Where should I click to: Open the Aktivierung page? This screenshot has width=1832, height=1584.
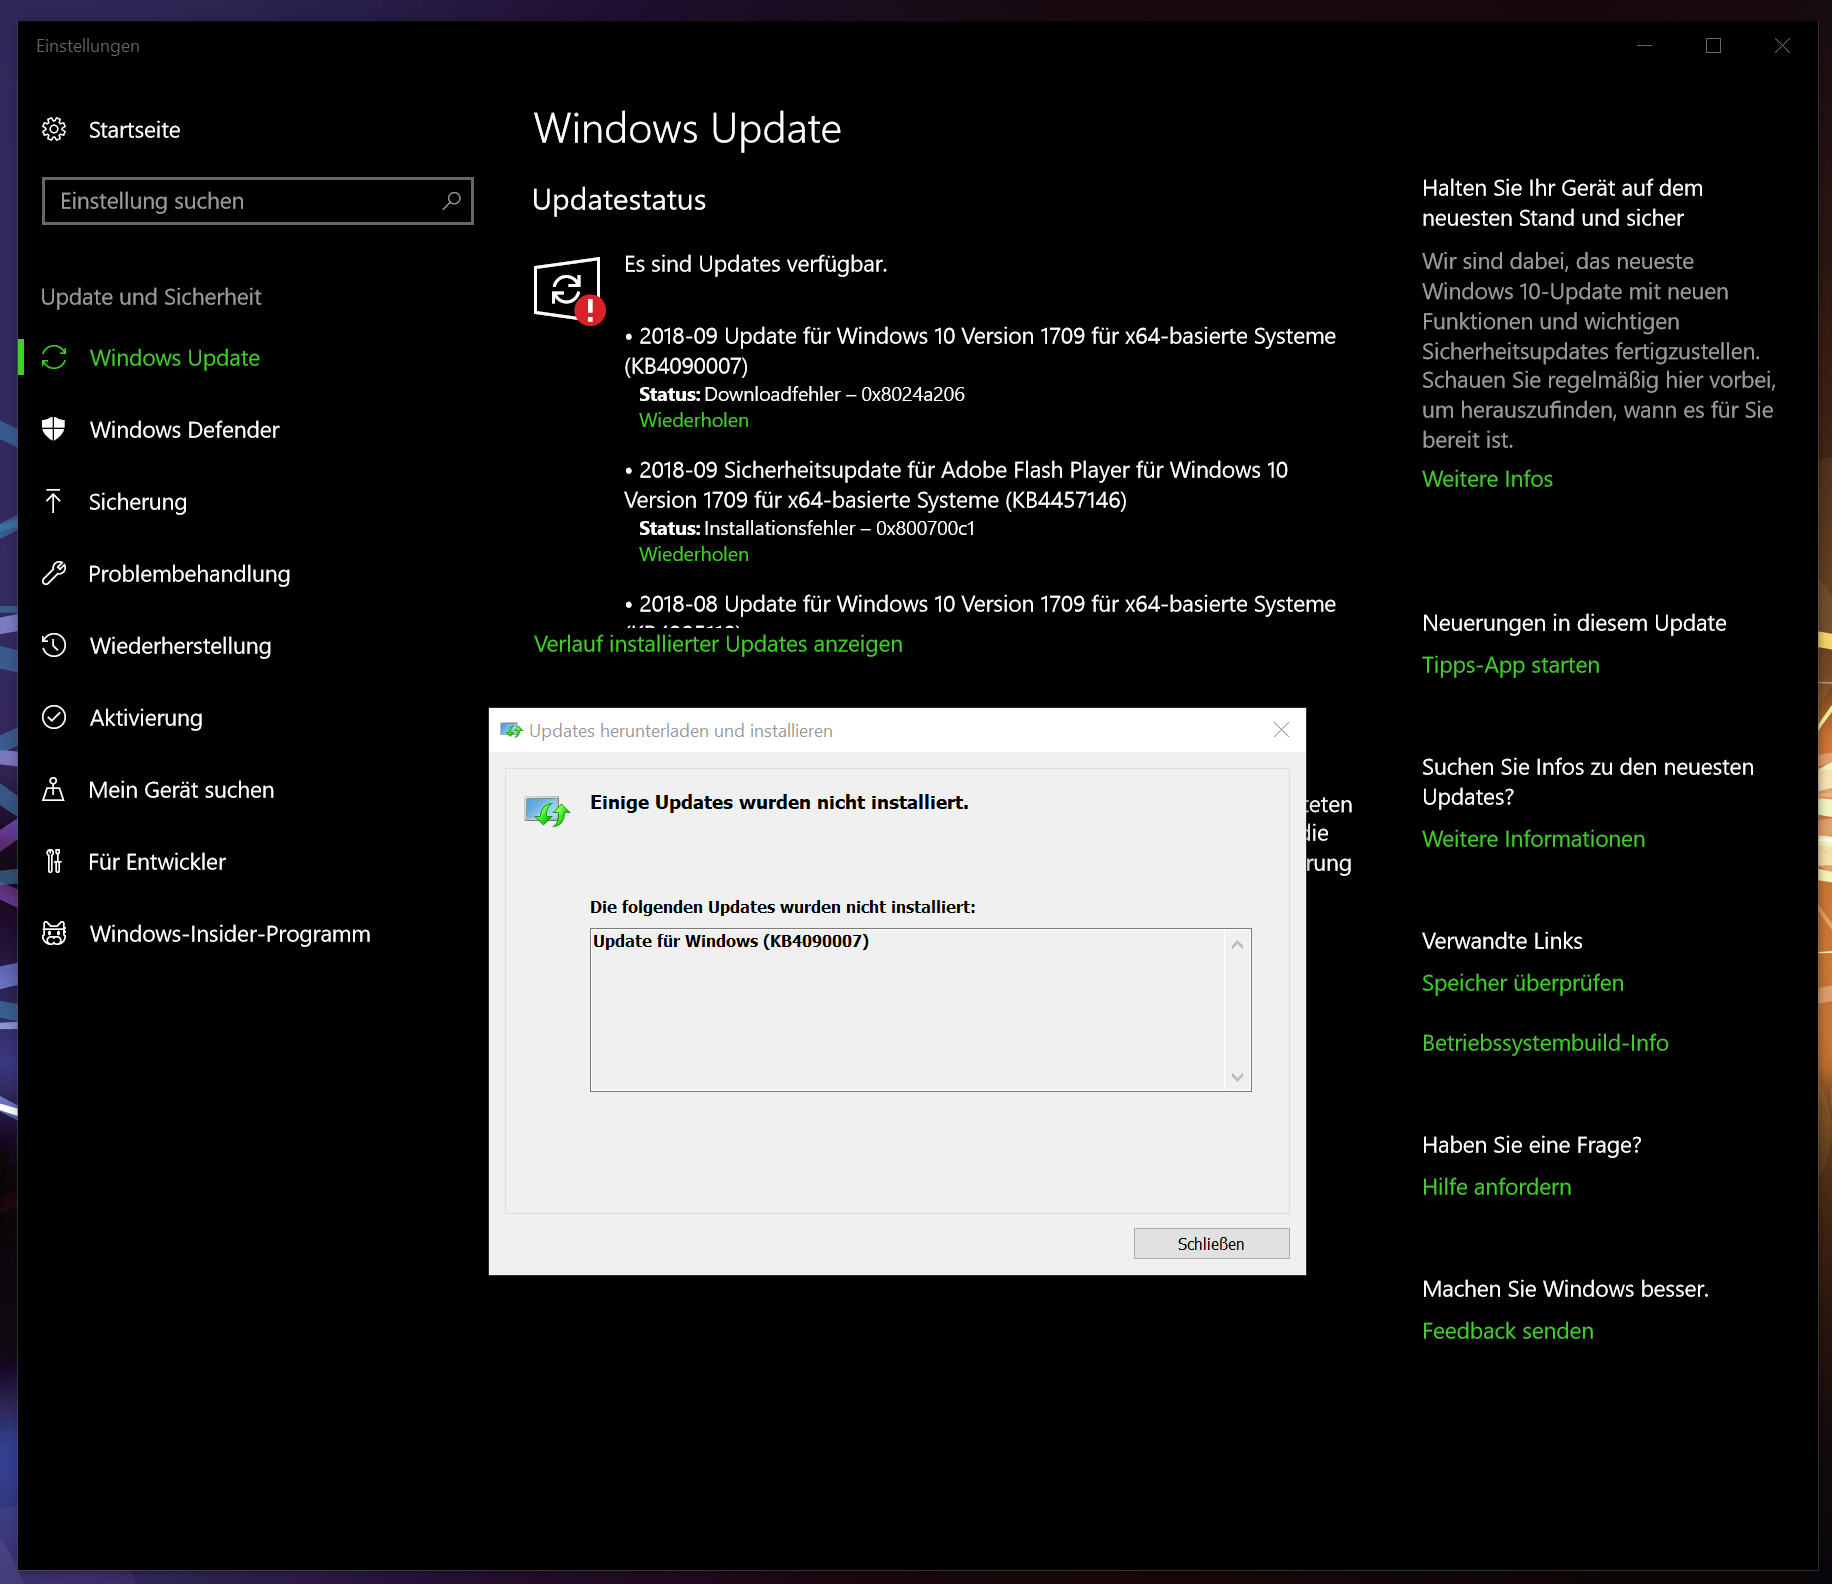146,718
